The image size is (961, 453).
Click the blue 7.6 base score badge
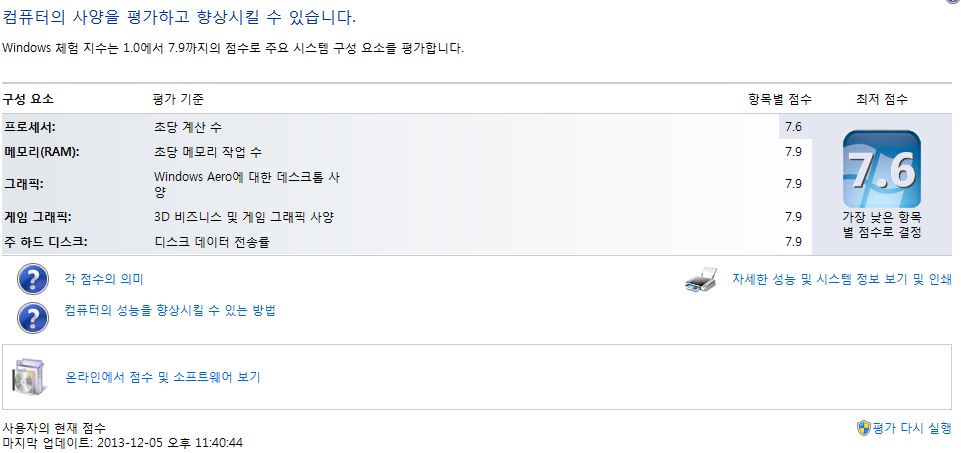[x=881, y=169]
